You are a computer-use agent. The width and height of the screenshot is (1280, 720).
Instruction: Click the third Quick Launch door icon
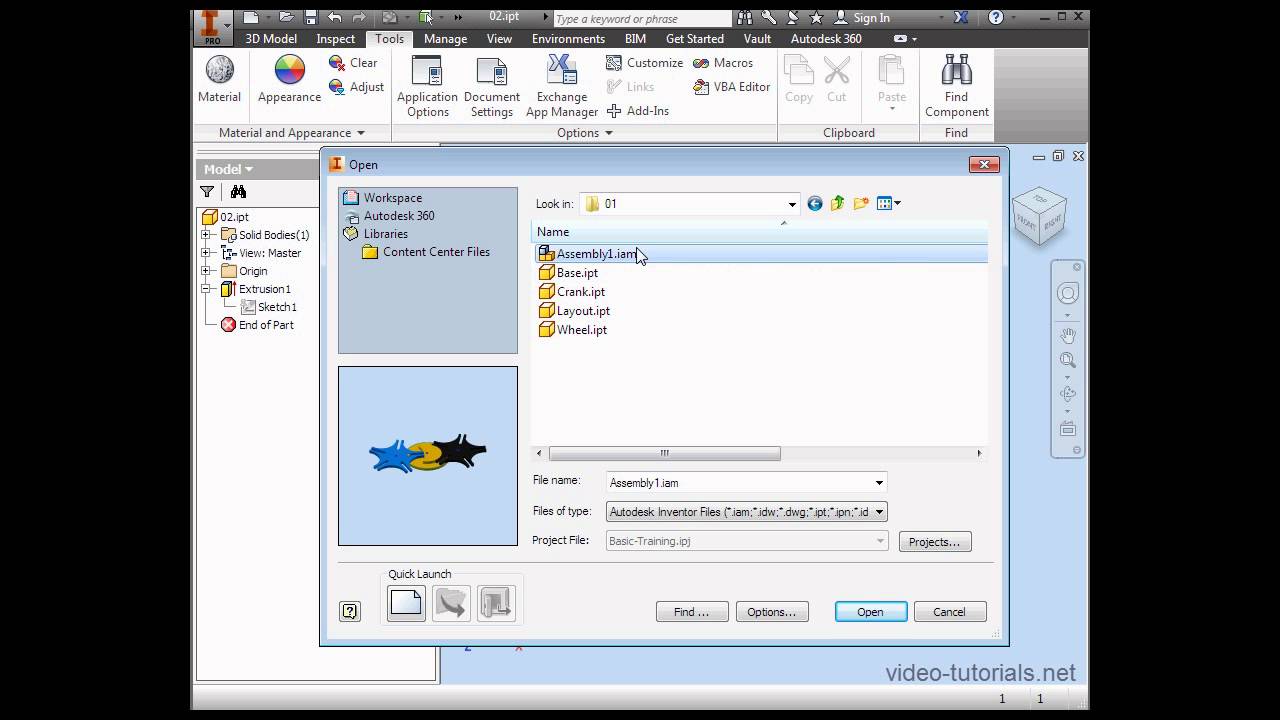[x=496, y=603]
